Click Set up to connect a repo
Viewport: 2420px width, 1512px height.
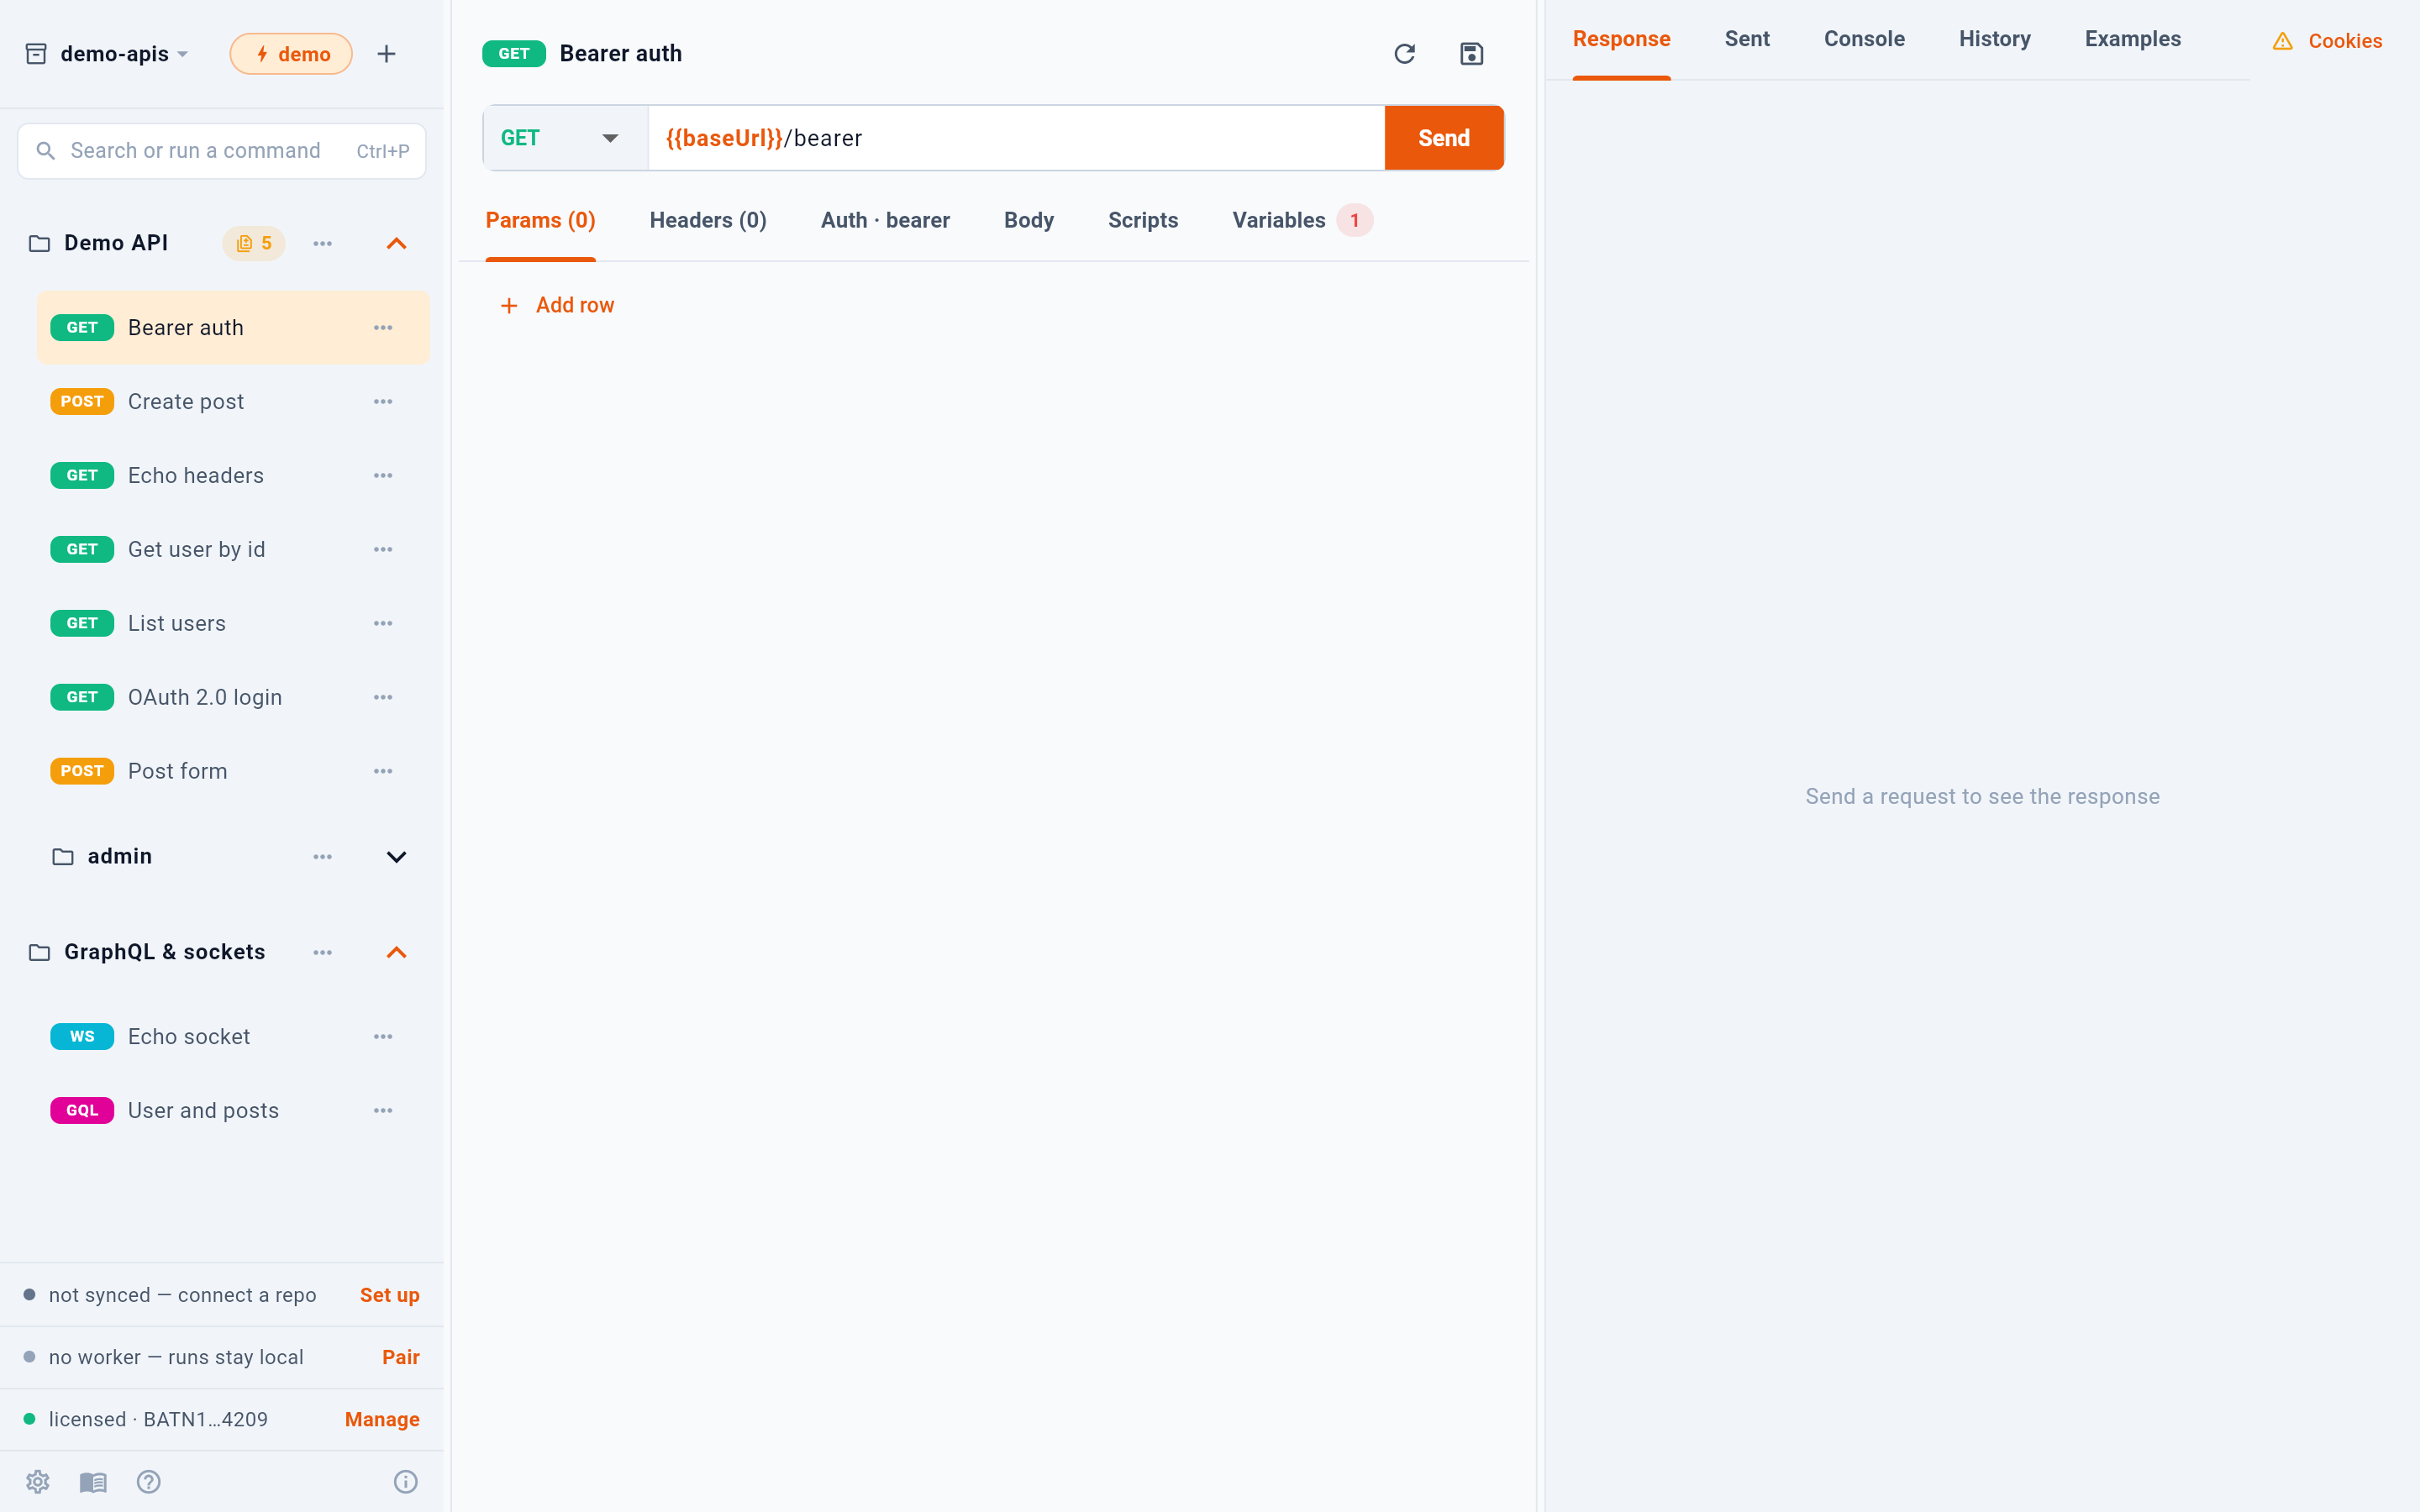(x=389, y=1296)
